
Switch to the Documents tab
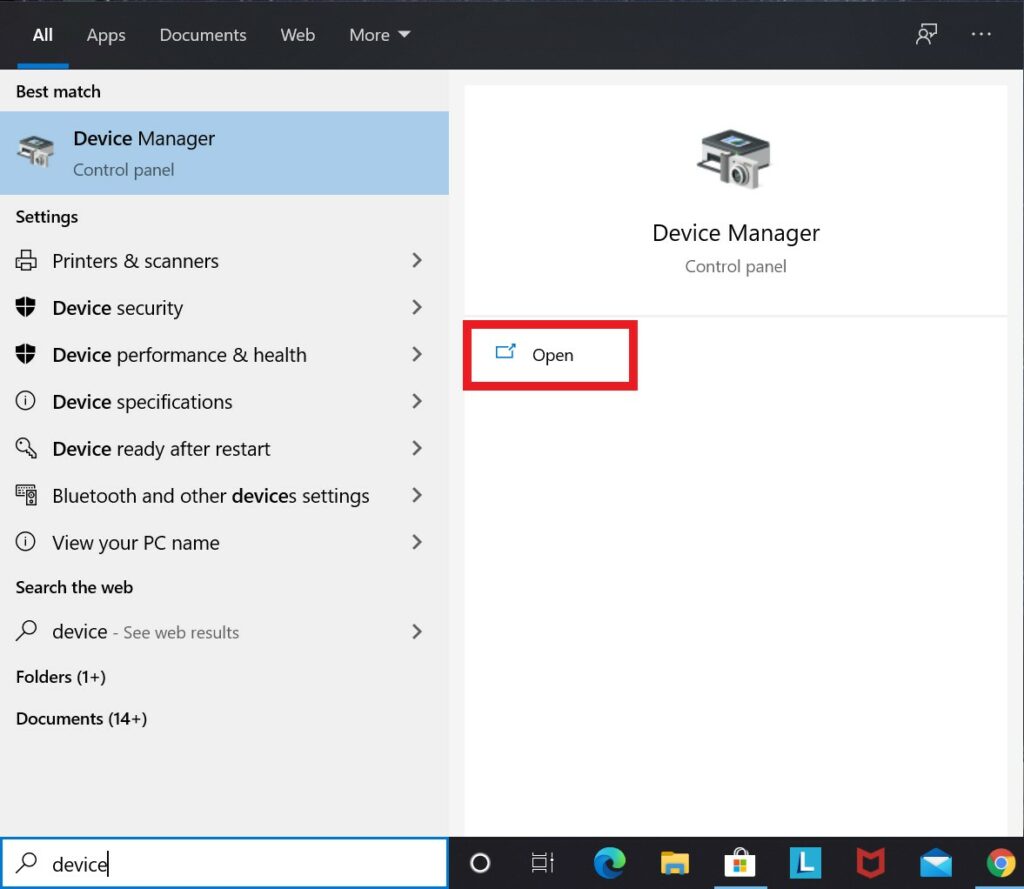[x=203, y=35]
